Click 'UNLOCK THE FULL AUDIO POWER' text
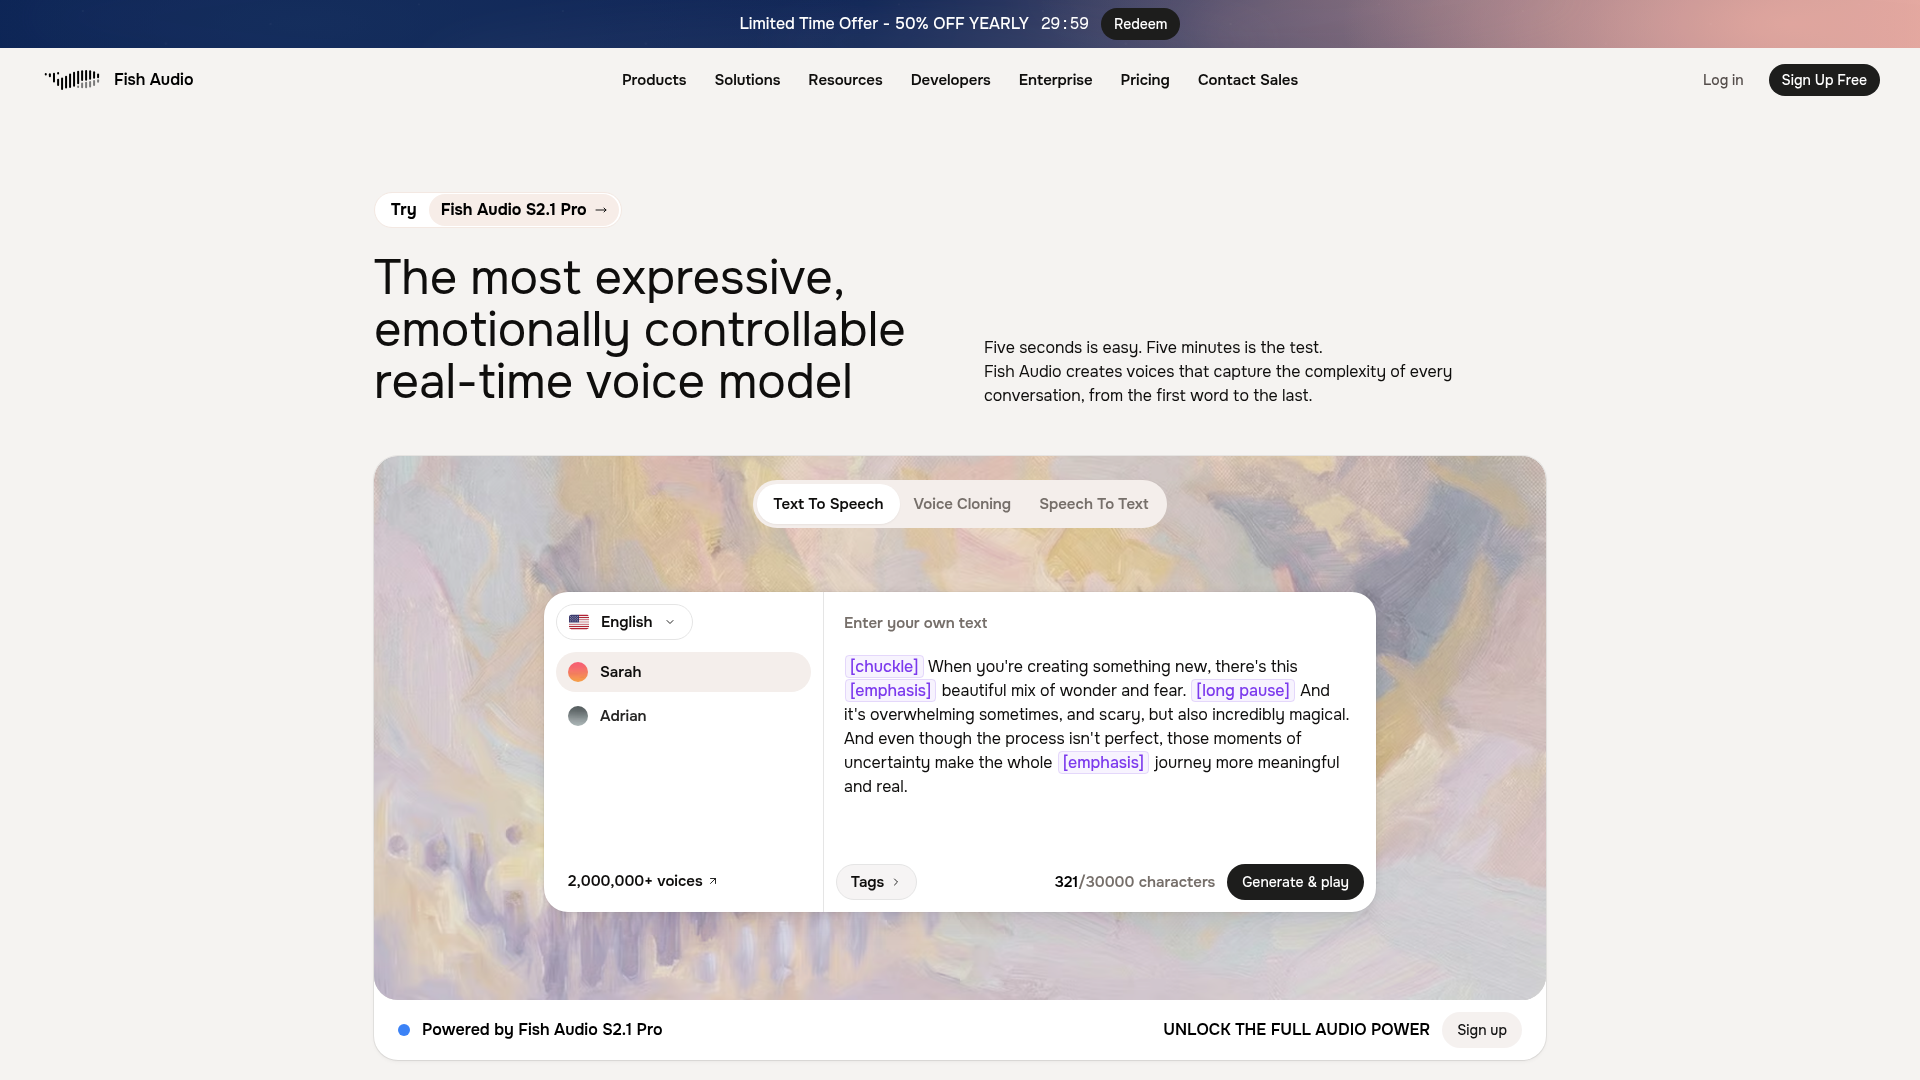The height and width of the screenshot is (1080, 1920). click(1296, 1030)
